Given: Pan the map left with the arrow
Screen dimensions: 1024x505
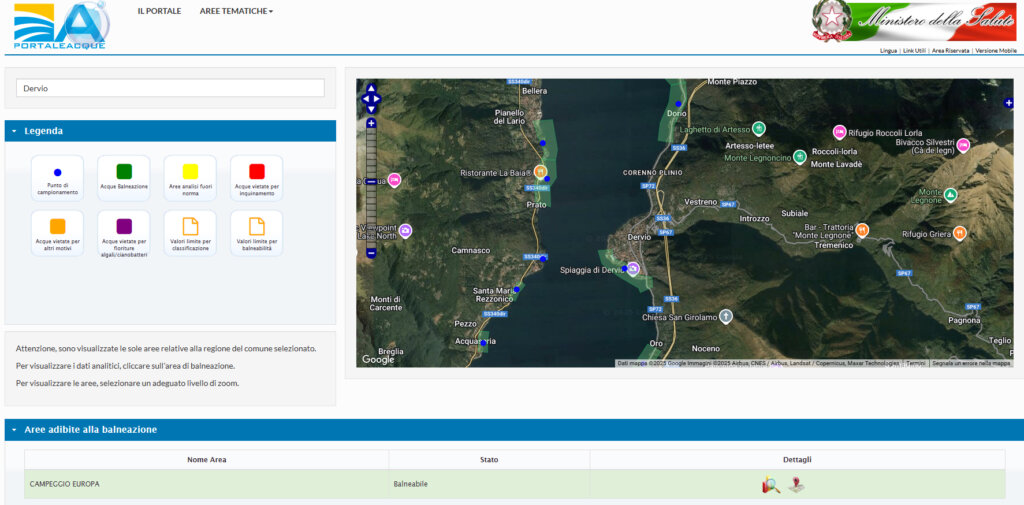Looking at the screenshot, I should click(366, 99).
